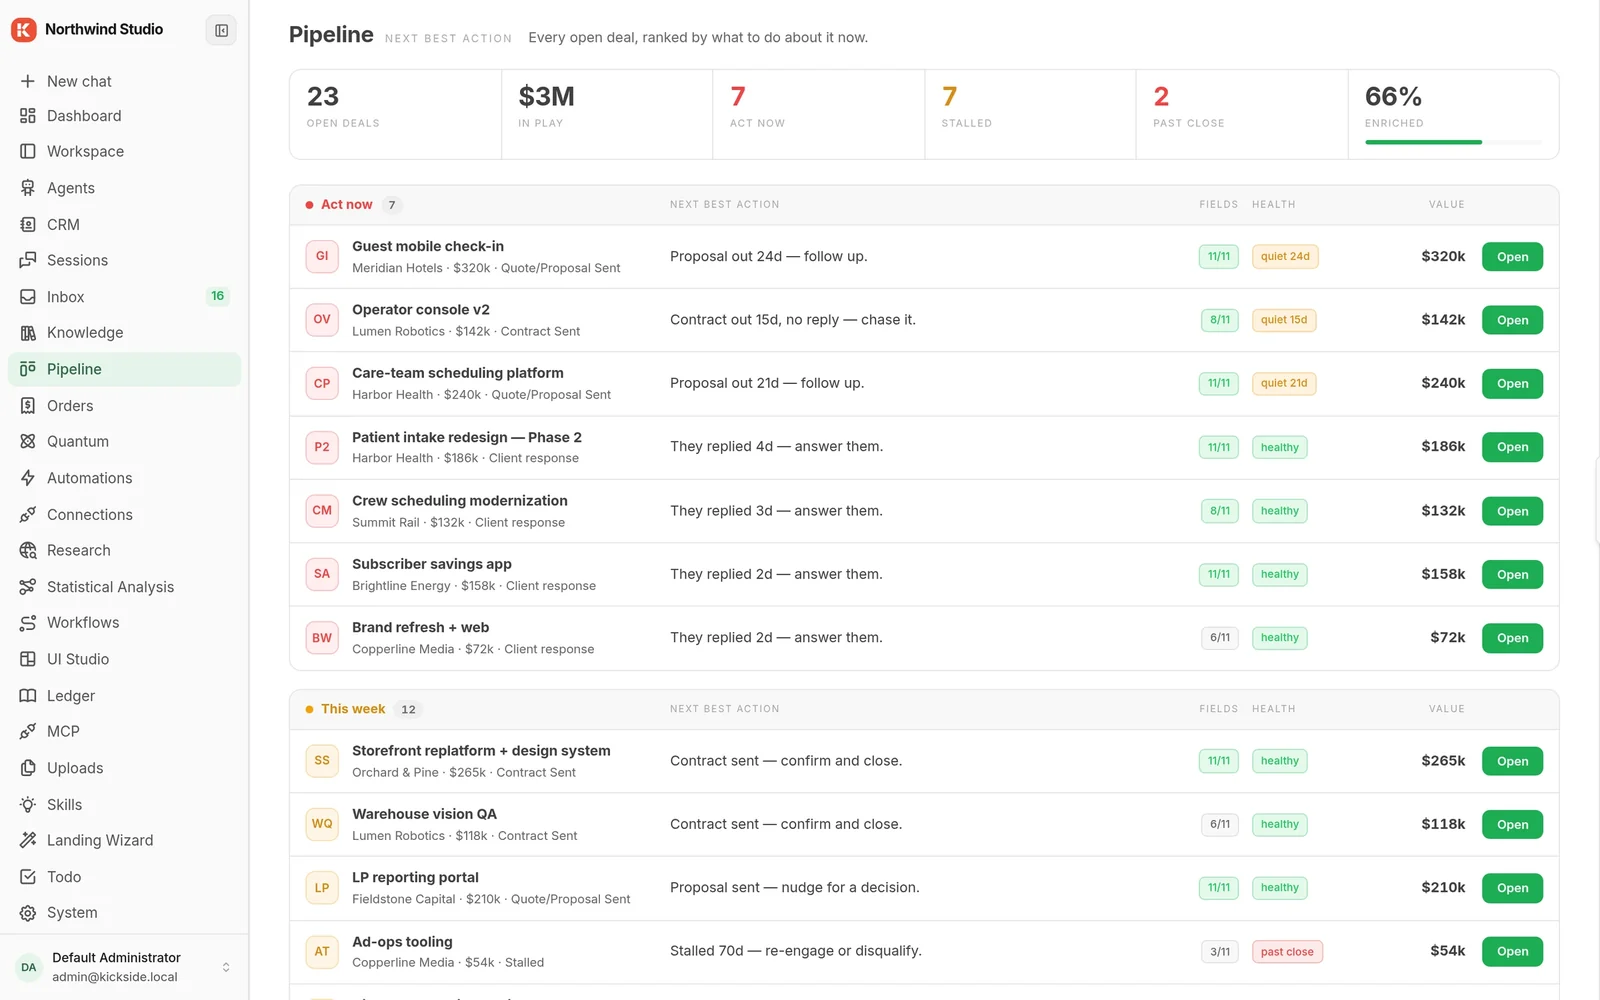Open the Ad-ops tooling deal

1512,952
